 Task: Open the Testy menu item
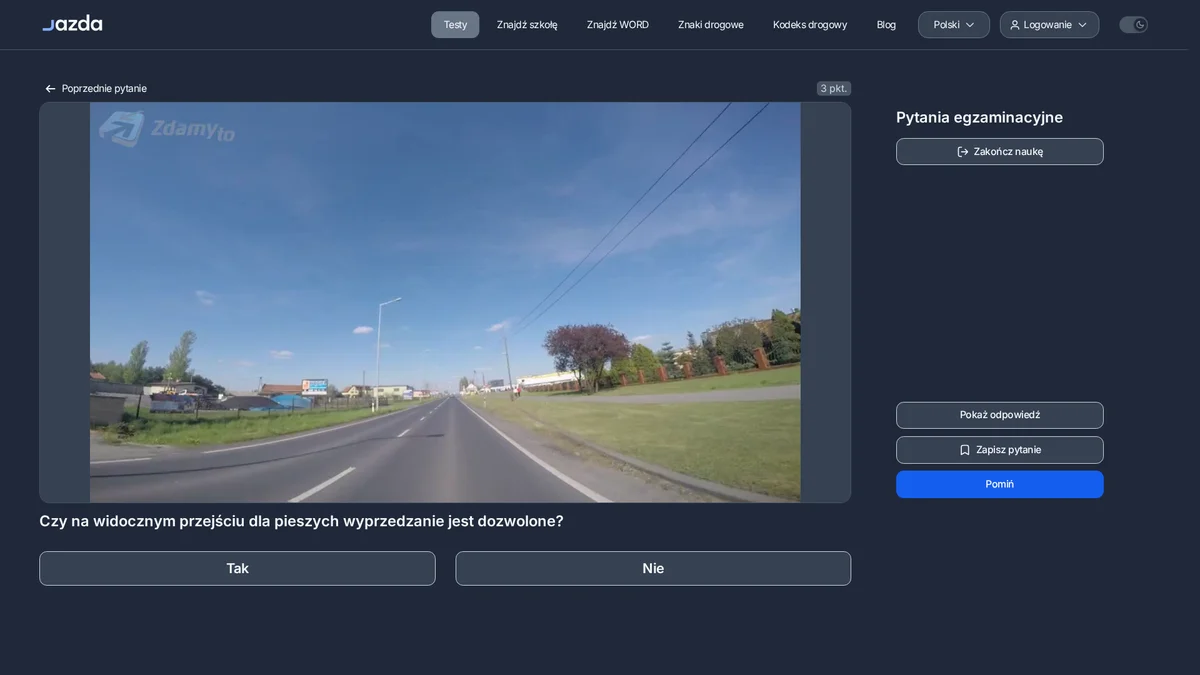[455, 25]
